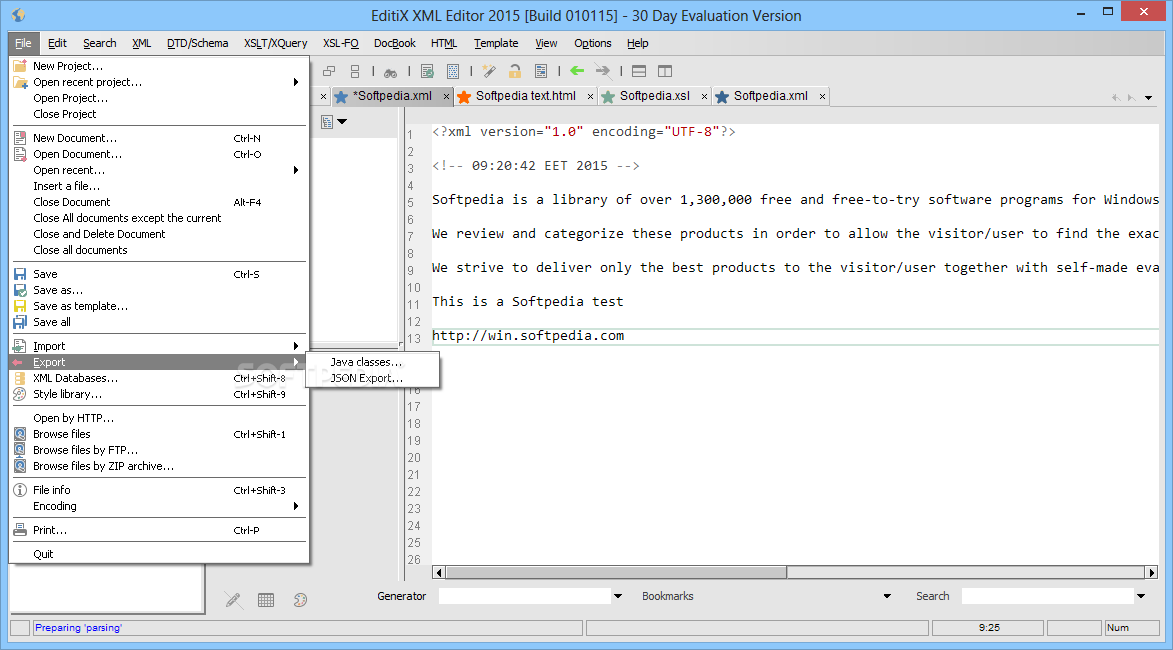The width and height of the screenshot is (1173, 650).
Task: Open the tab list dropdown arrow
Action: 1148,98
